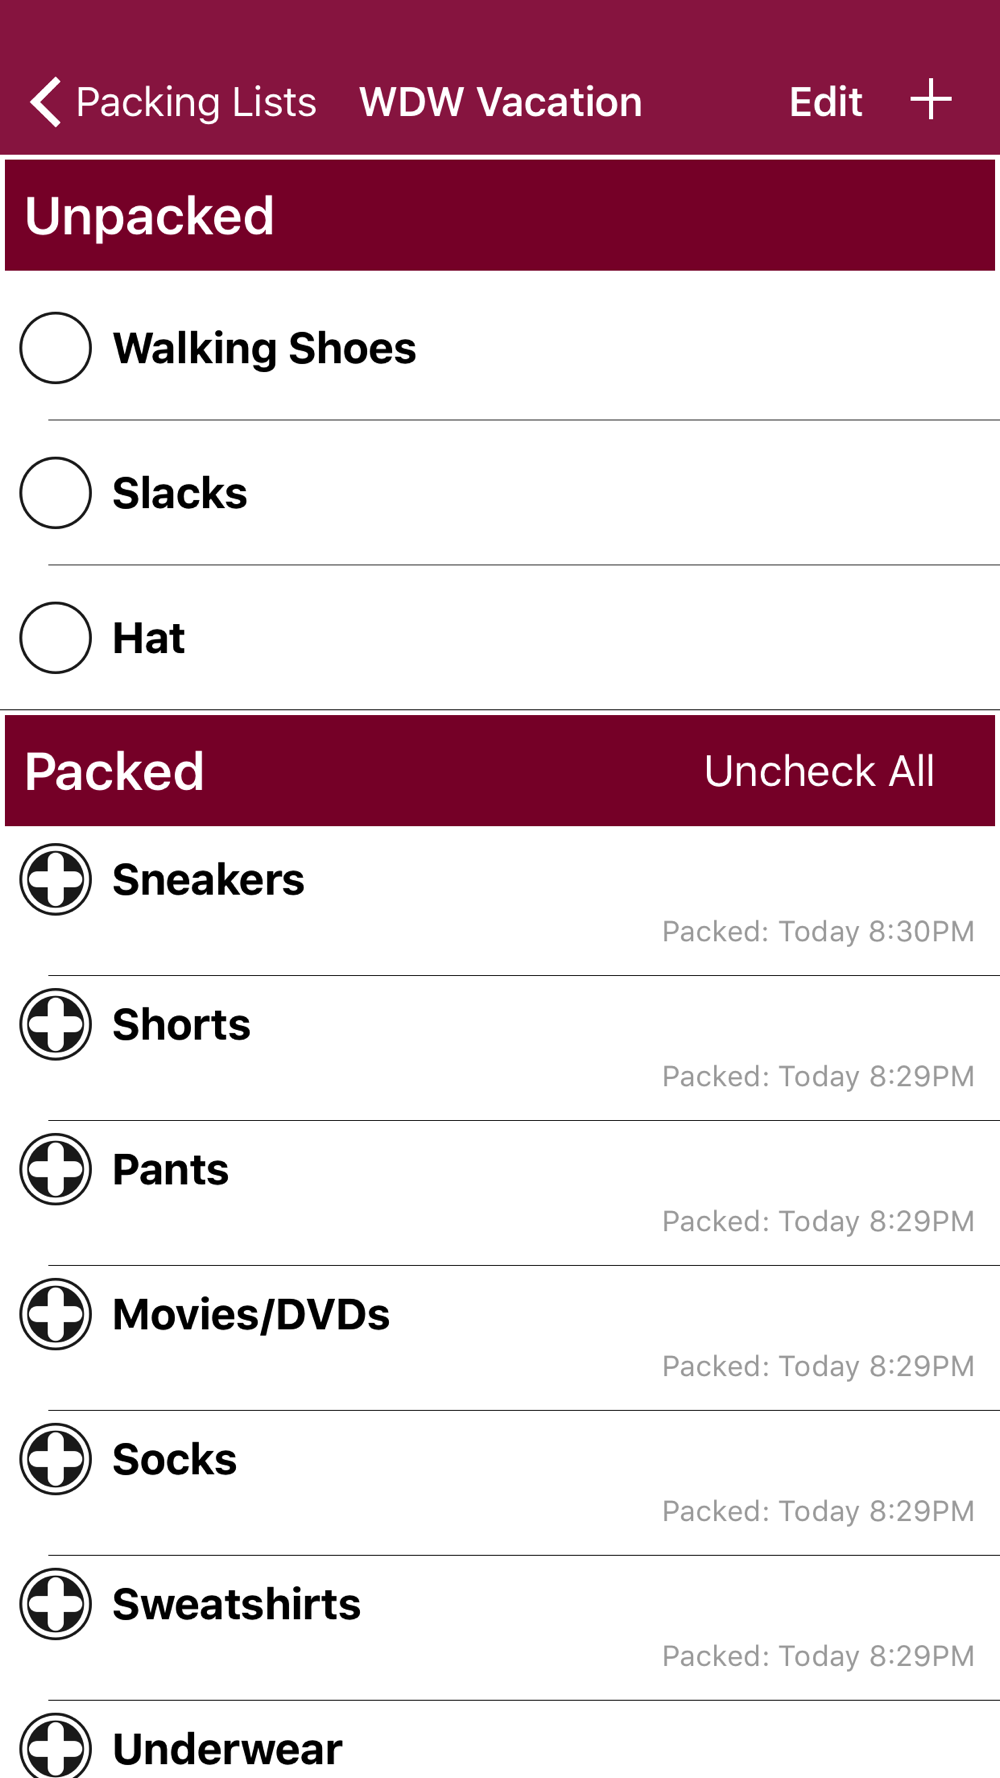1000x1778 pixels.
Task: Tap the packed icon beside Pants
Action: [x=56, y=1170]
